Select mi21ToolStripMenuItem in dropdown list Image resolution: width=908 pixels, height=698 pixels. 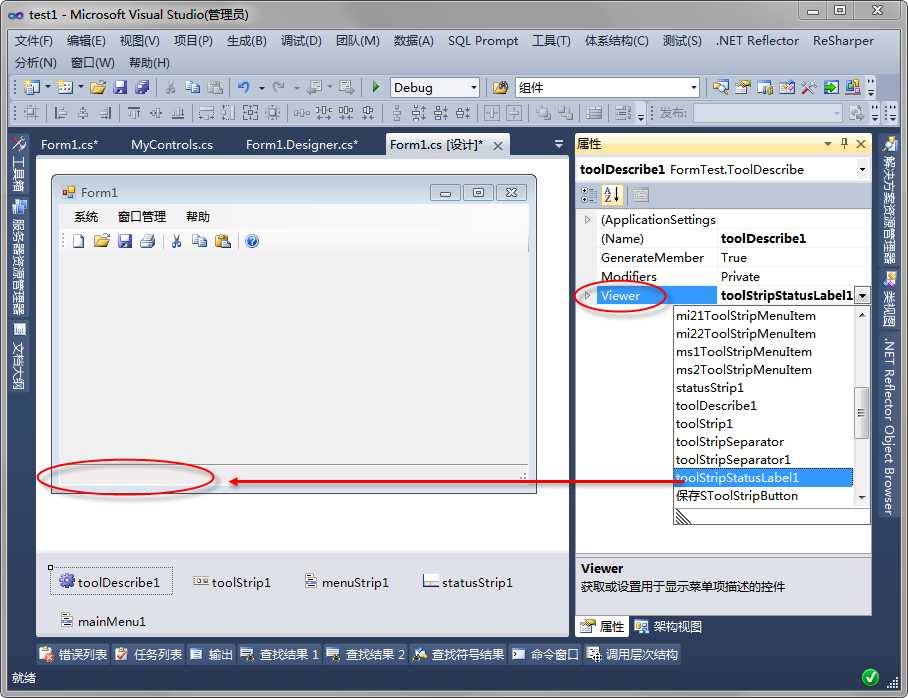coord(763,316)
